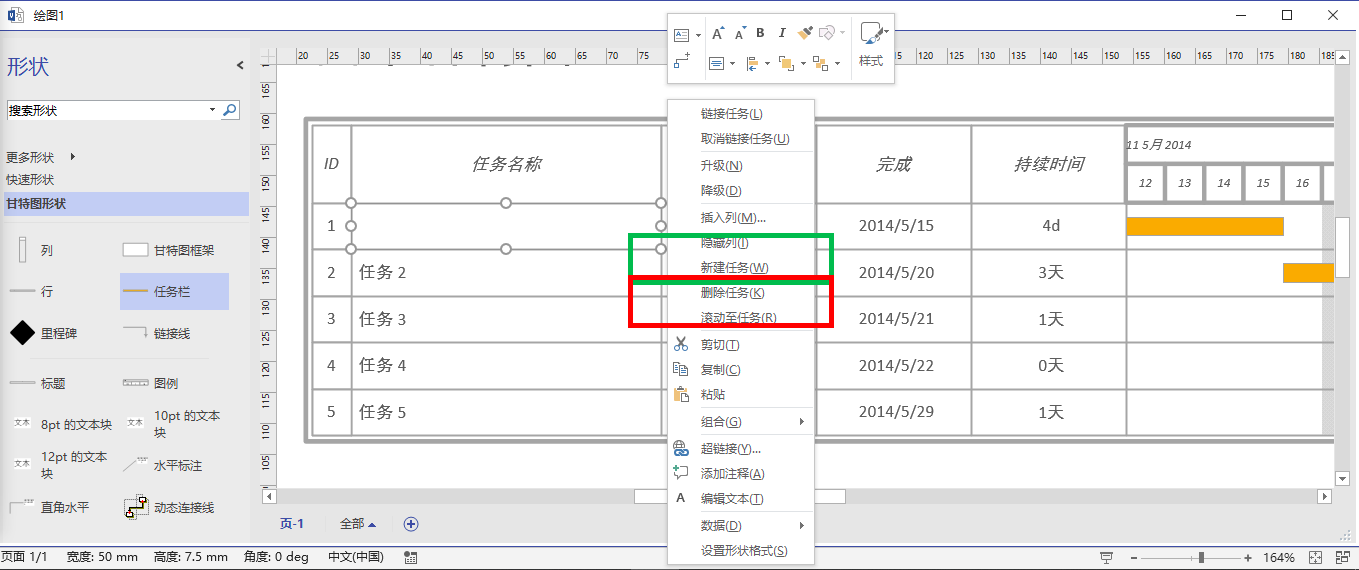
Task: Select the 行 row shape
Action: coord(33,292)
